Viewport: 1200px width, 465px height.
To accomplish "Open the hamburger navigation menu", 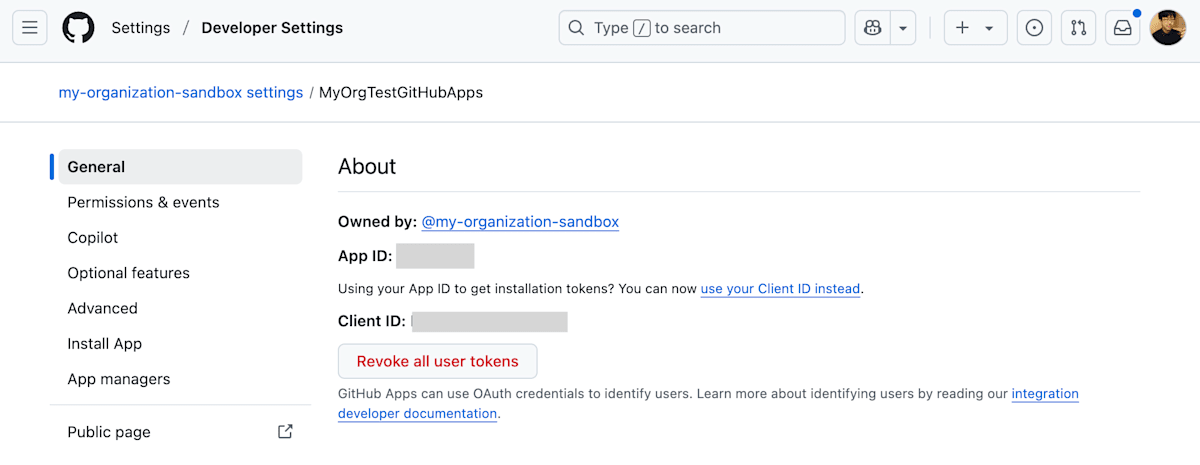I will click(x=29, y=28).
